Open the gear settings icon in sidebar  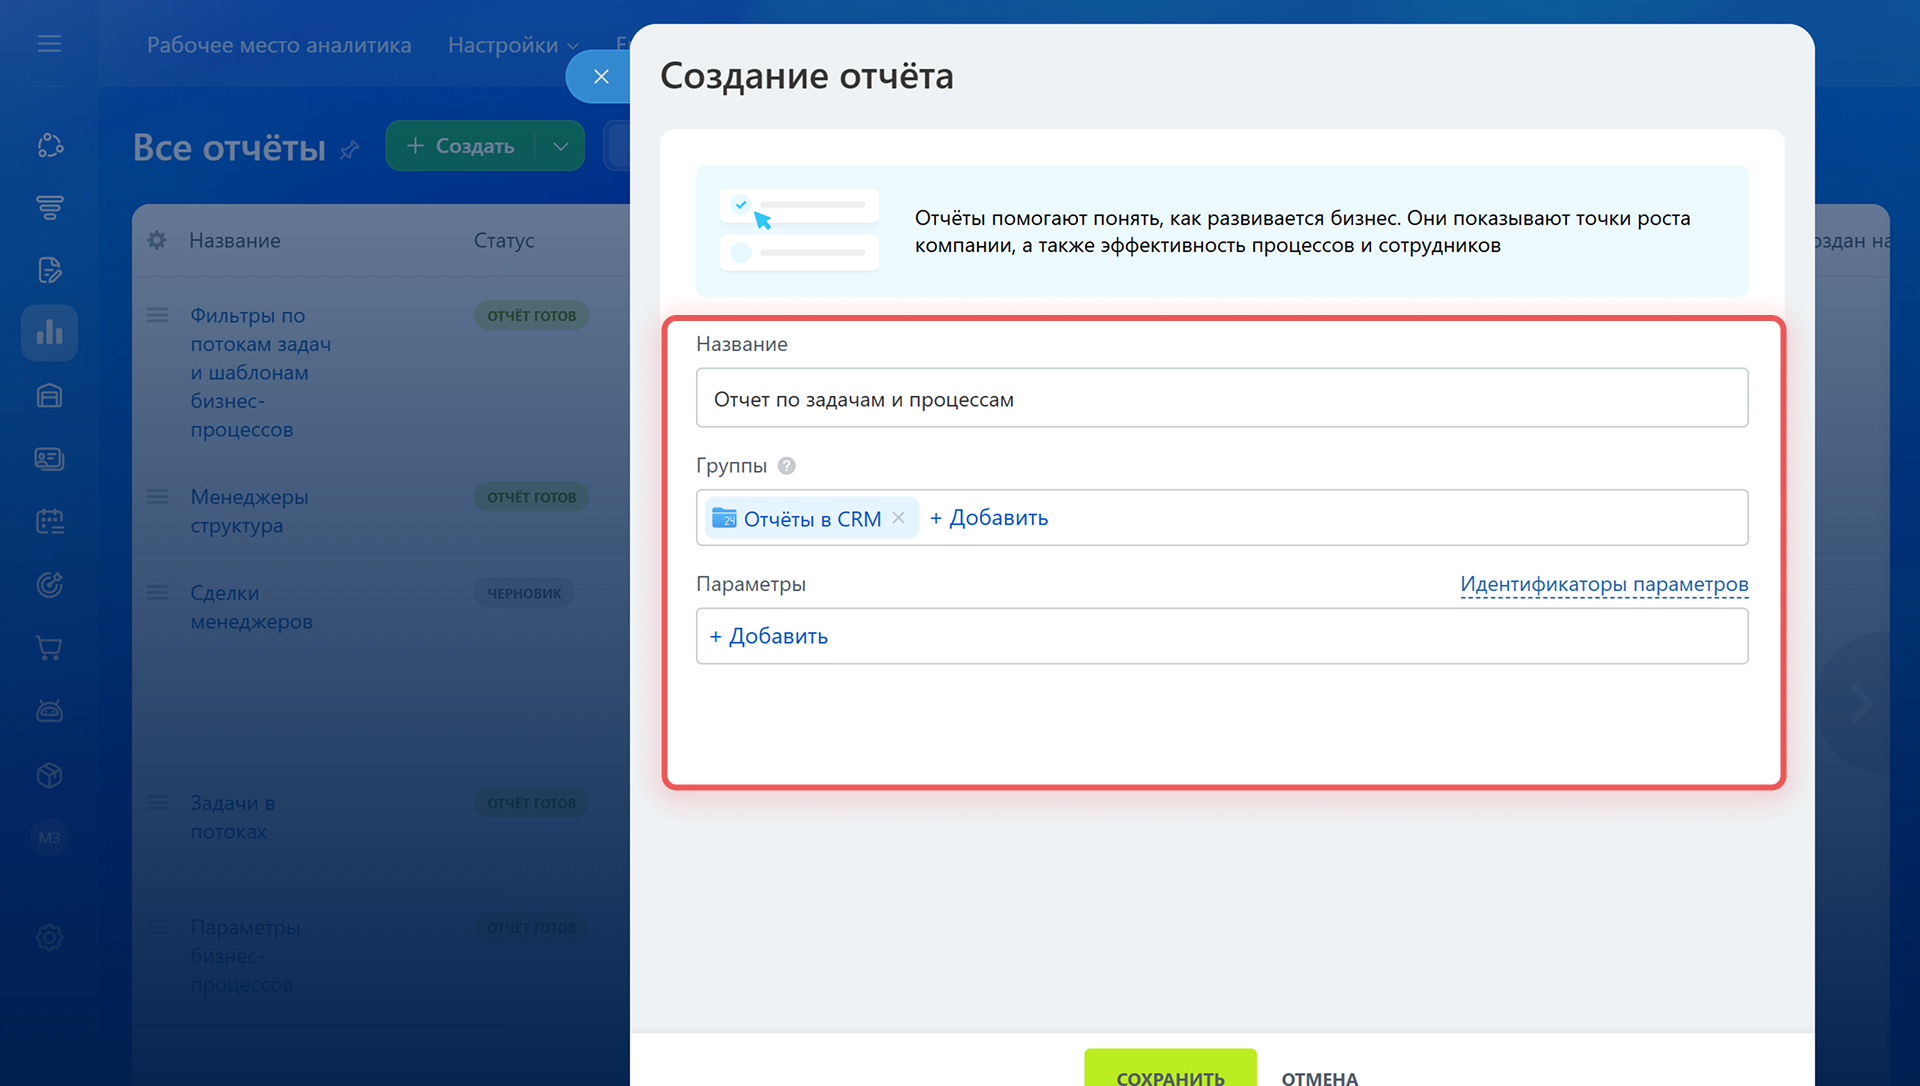coord(49,937)
